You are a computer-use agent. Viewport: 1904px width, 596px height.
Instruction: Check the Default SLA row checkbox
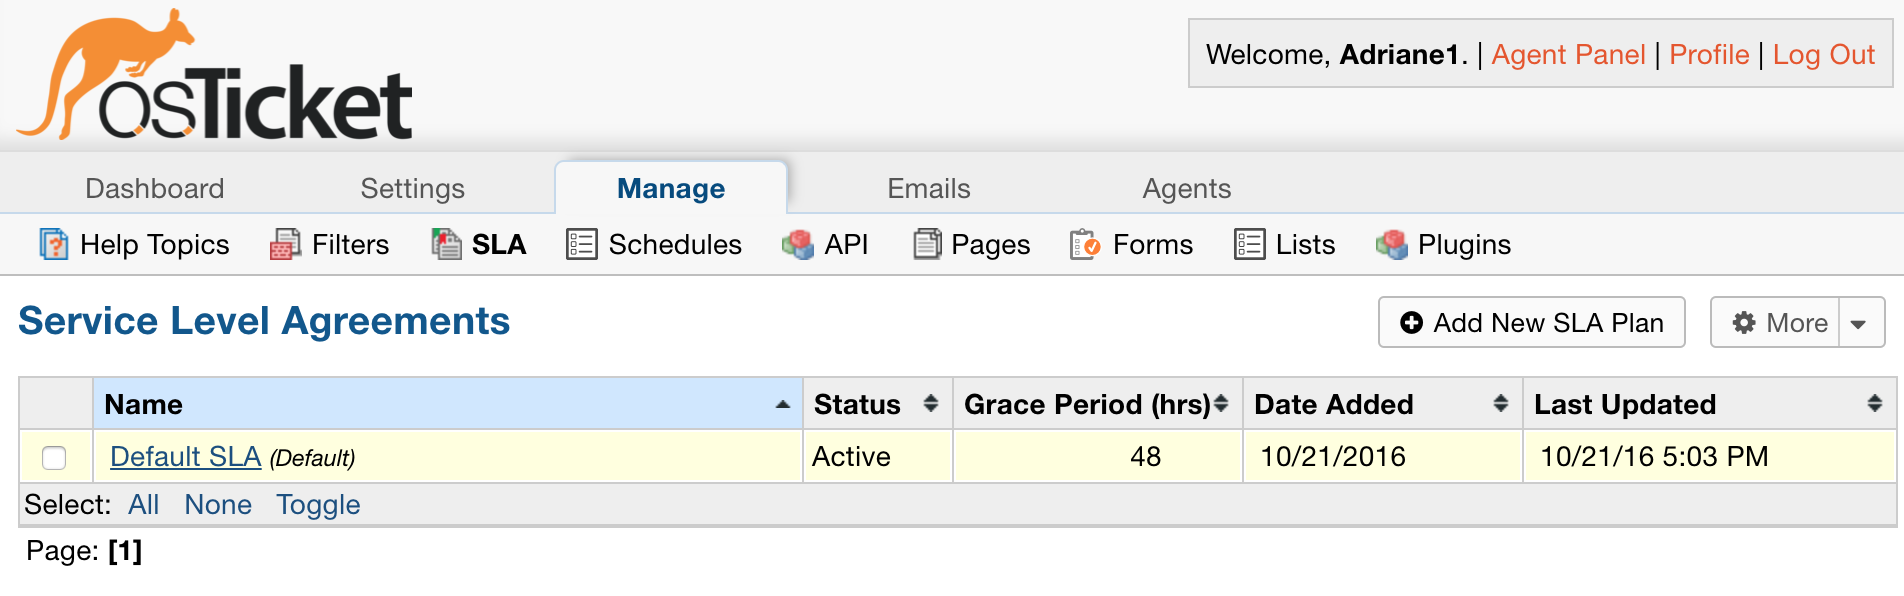click(x=54, y=457)
